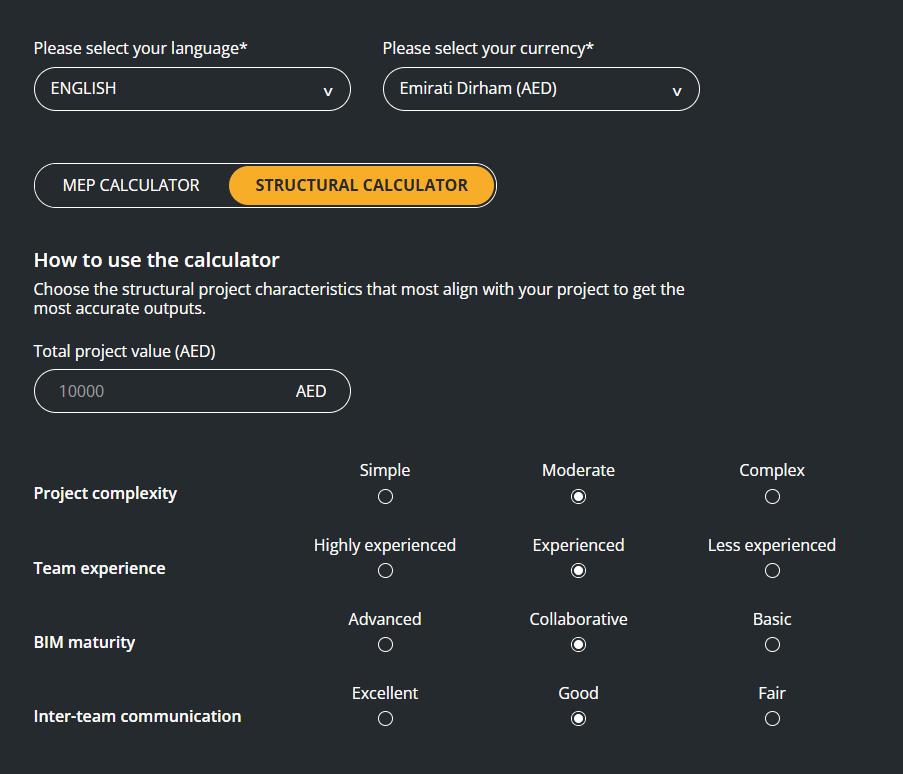Set BIM maturity to Advanced

tap(385, 645)
